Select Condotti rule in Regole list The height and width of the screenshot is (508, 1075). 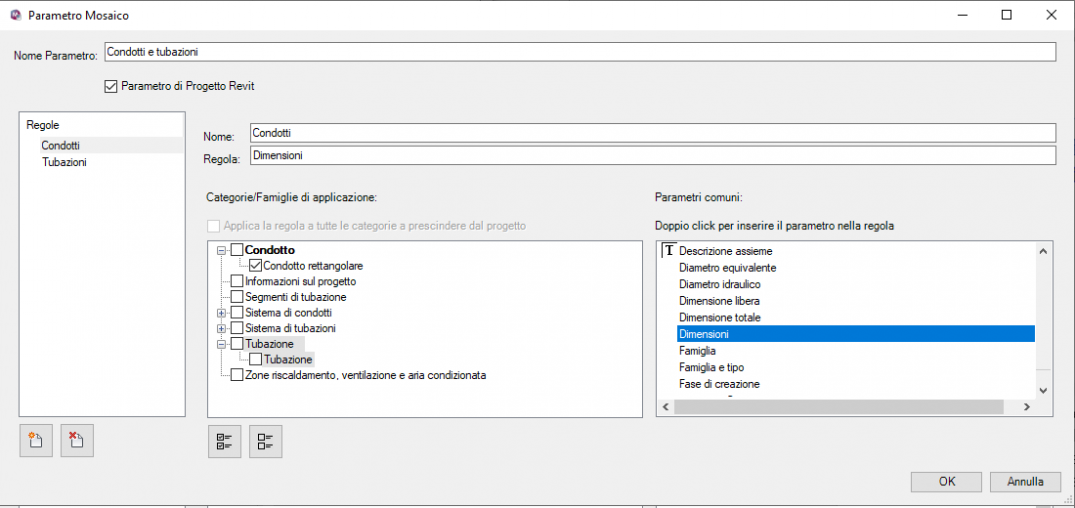click(x=60, y=145)
